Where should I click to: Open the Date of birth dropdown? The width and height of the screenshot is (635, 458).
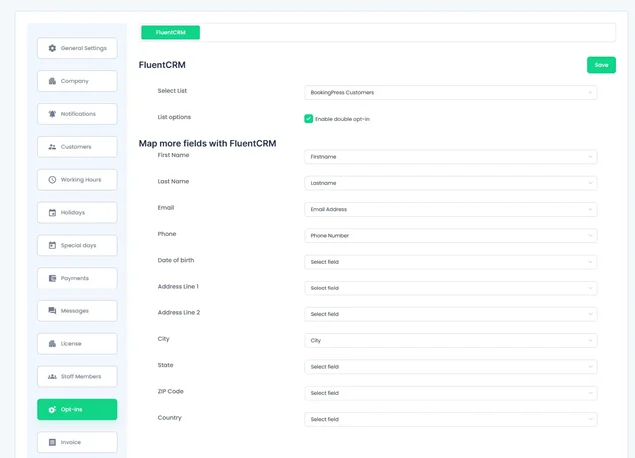[451, 262]
